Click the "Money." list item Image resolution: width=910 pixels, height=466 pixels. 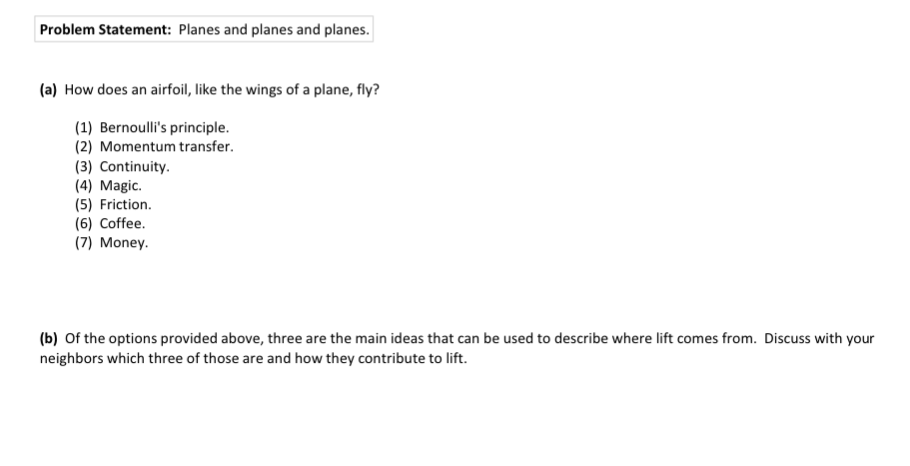pyautogui.click(x=124, y=243)
